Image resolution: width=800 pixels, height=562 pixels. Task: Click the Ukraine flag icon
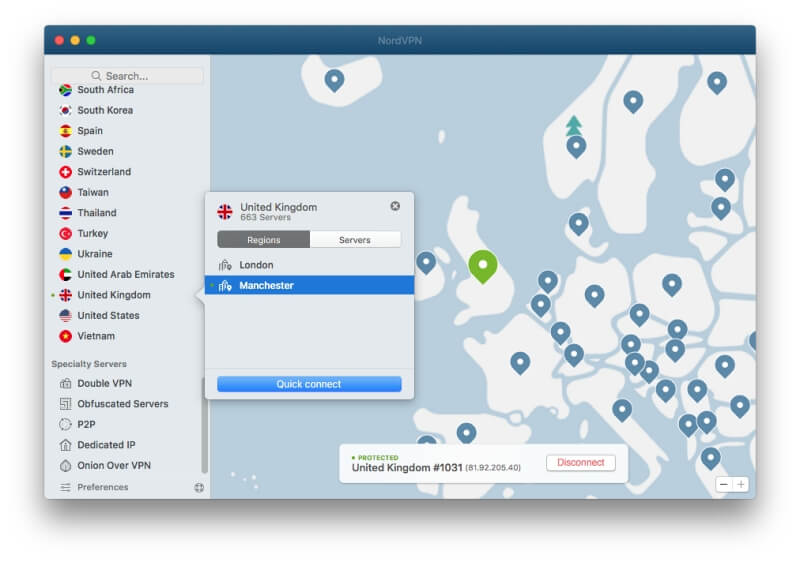coord(65,254)
